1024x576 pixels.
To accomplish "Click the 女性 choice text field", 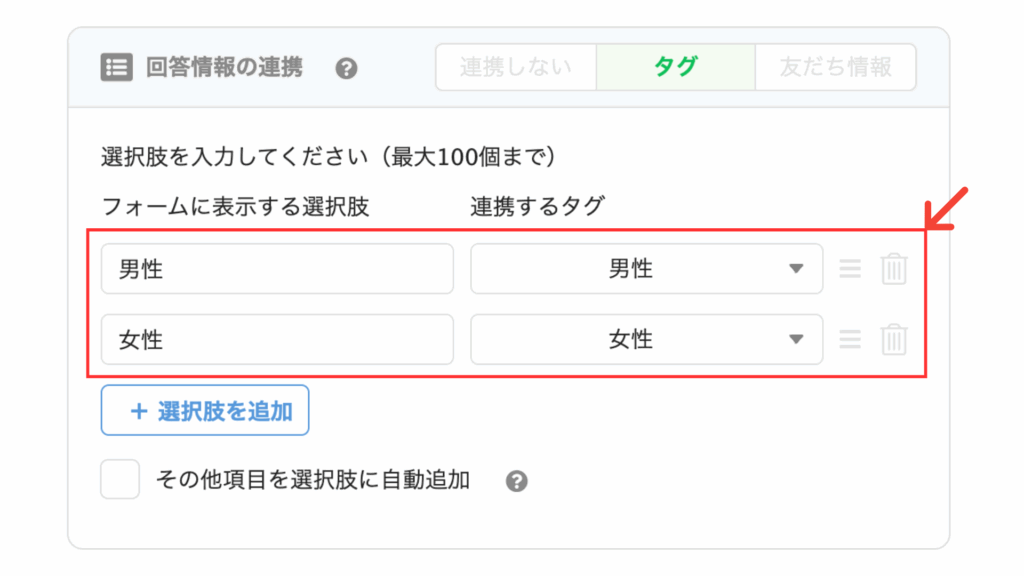I will click(278, 339).
